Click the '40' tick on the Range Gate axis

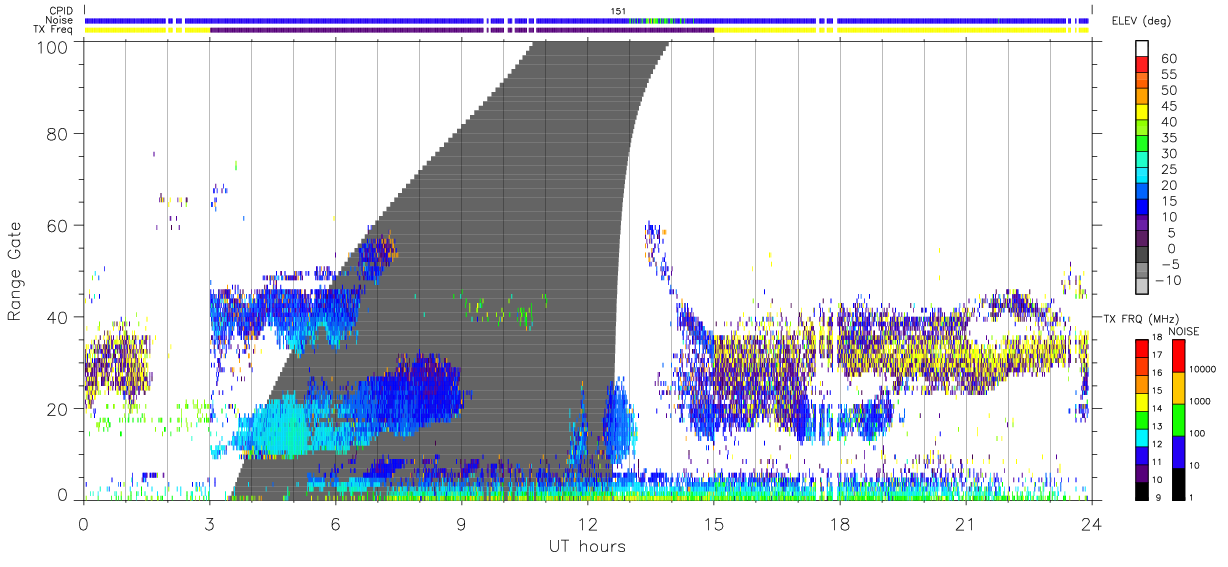tap(57, 317)
